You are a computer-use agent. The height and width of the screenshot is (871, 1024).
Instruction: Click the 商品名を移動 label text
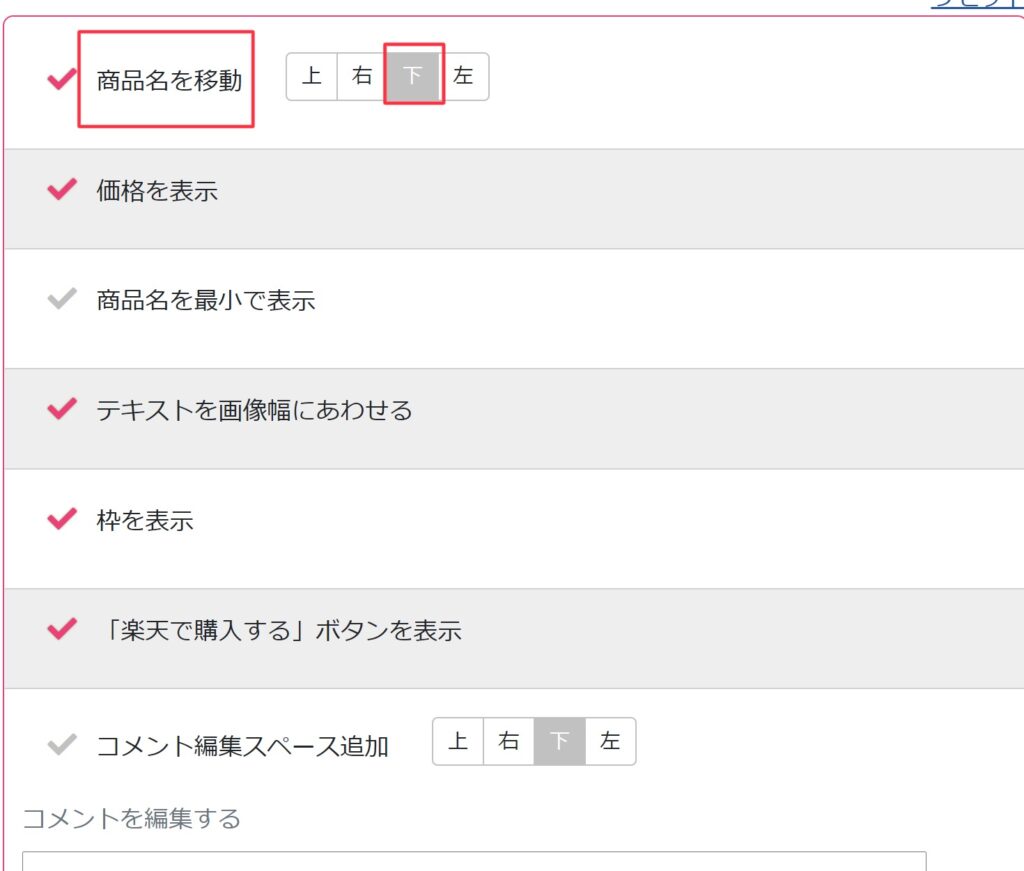pyautogui.click(x=169, y=80)
